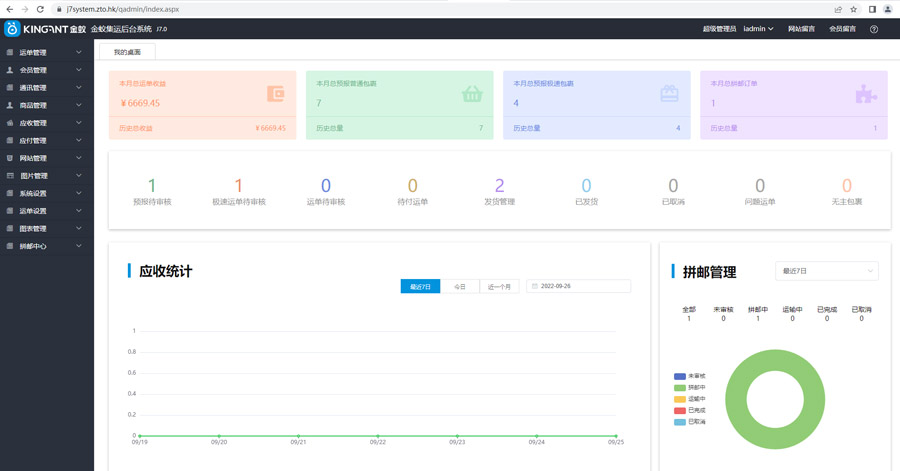The width and height of the screenshot is (900, 471).
Task: Expand 运单管理 sidebar menu
Action: click(x=45, y=53)
